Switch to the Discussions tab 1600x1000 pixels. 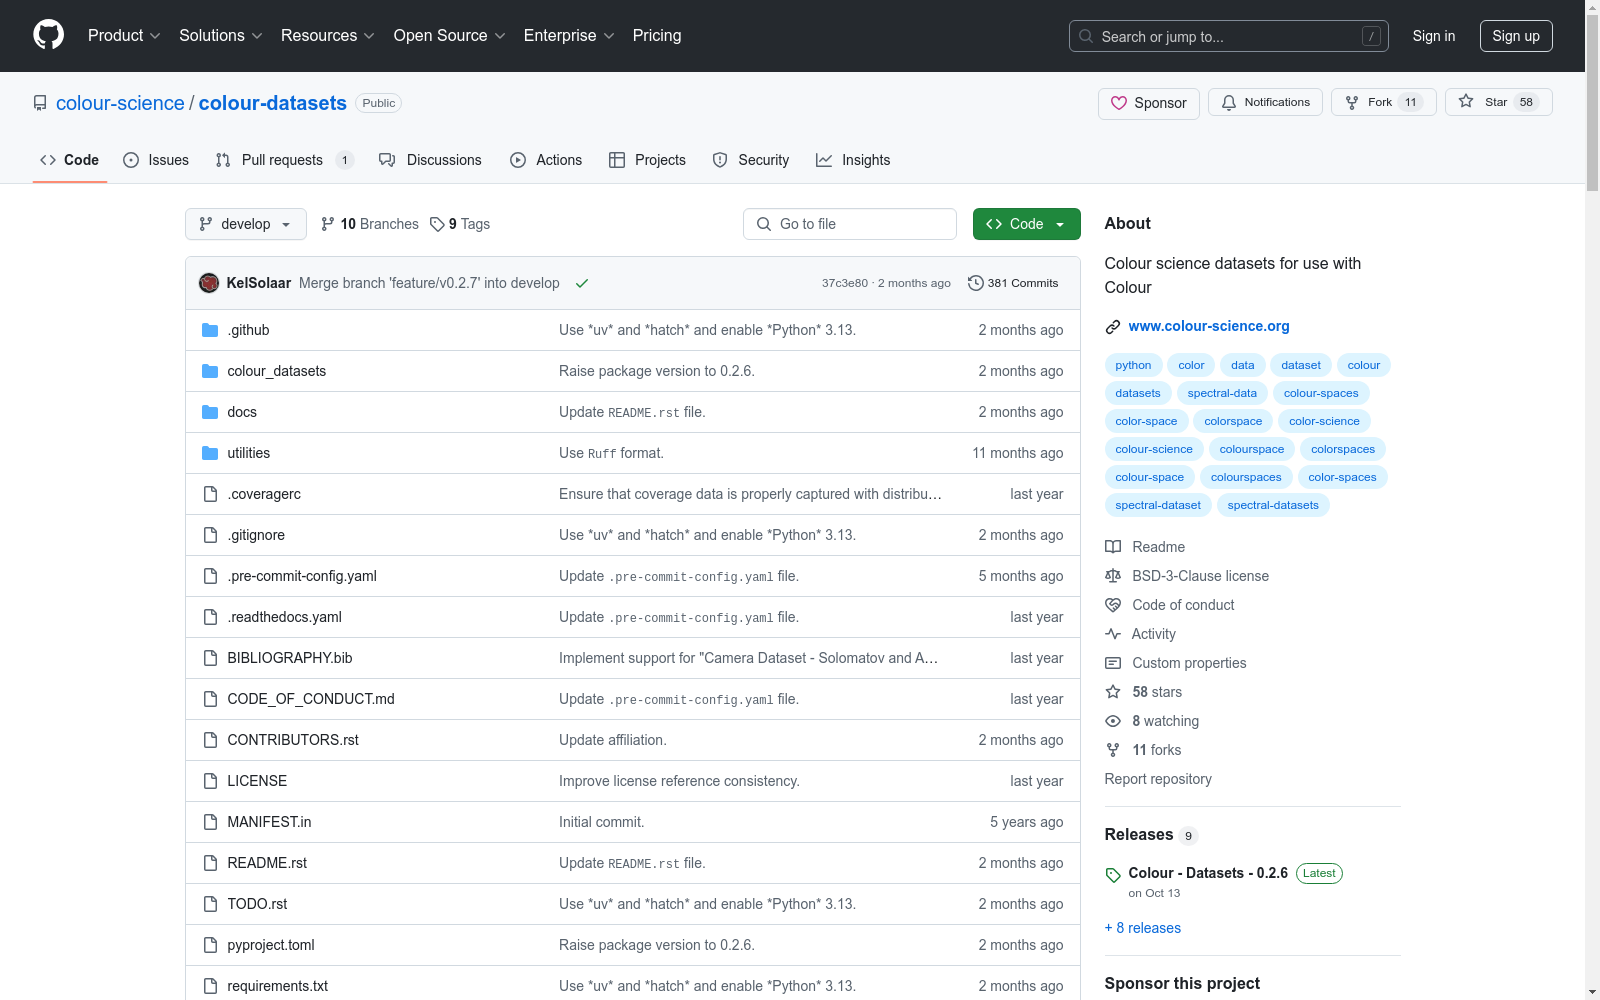[430, 160]
